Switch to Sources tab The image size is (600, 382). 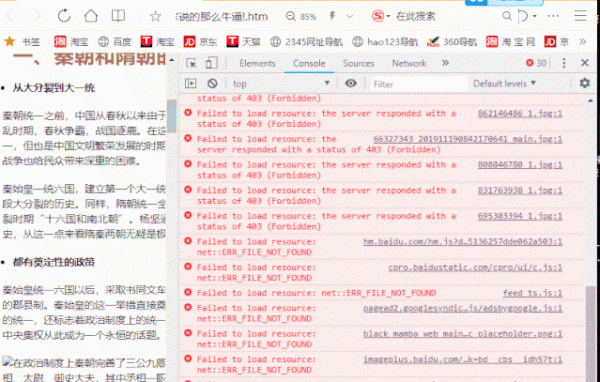358,63
